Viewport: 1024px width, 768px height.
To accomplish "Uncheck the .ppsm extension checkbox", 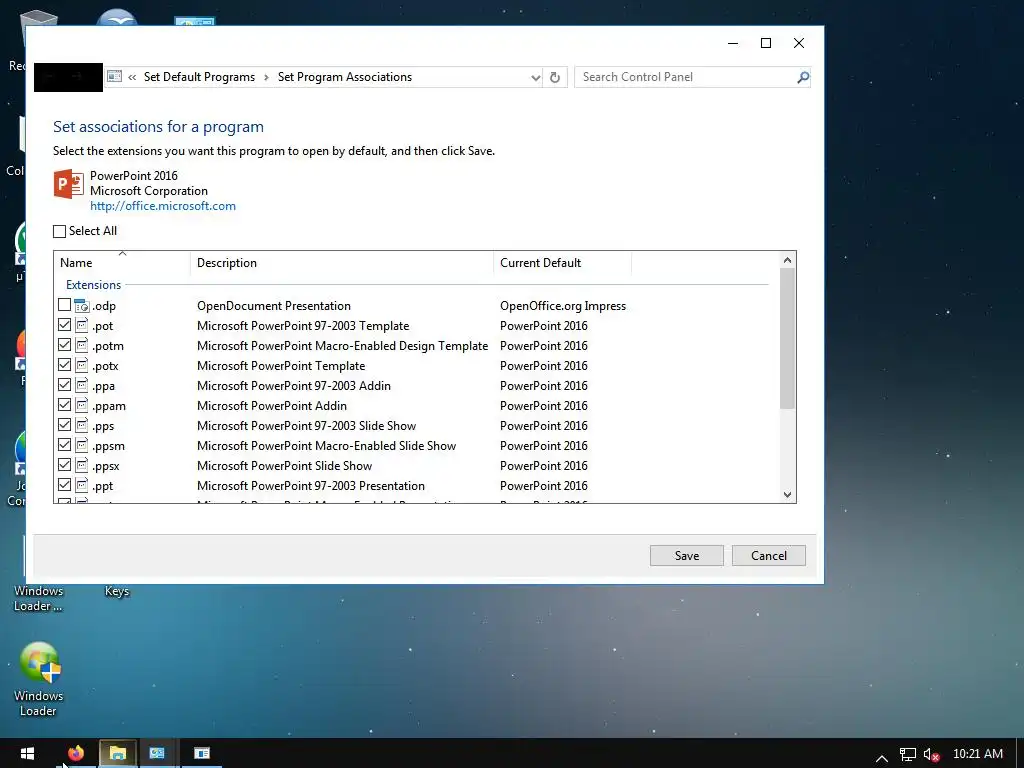I will pos(64,445).
